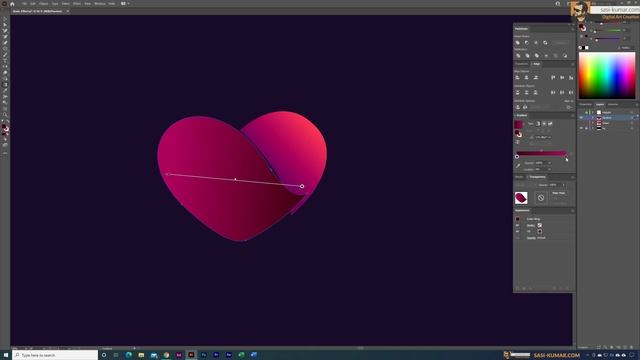Open the Effect menu
The height and width of the screenshot is (360, 640).
coord(77,4)
